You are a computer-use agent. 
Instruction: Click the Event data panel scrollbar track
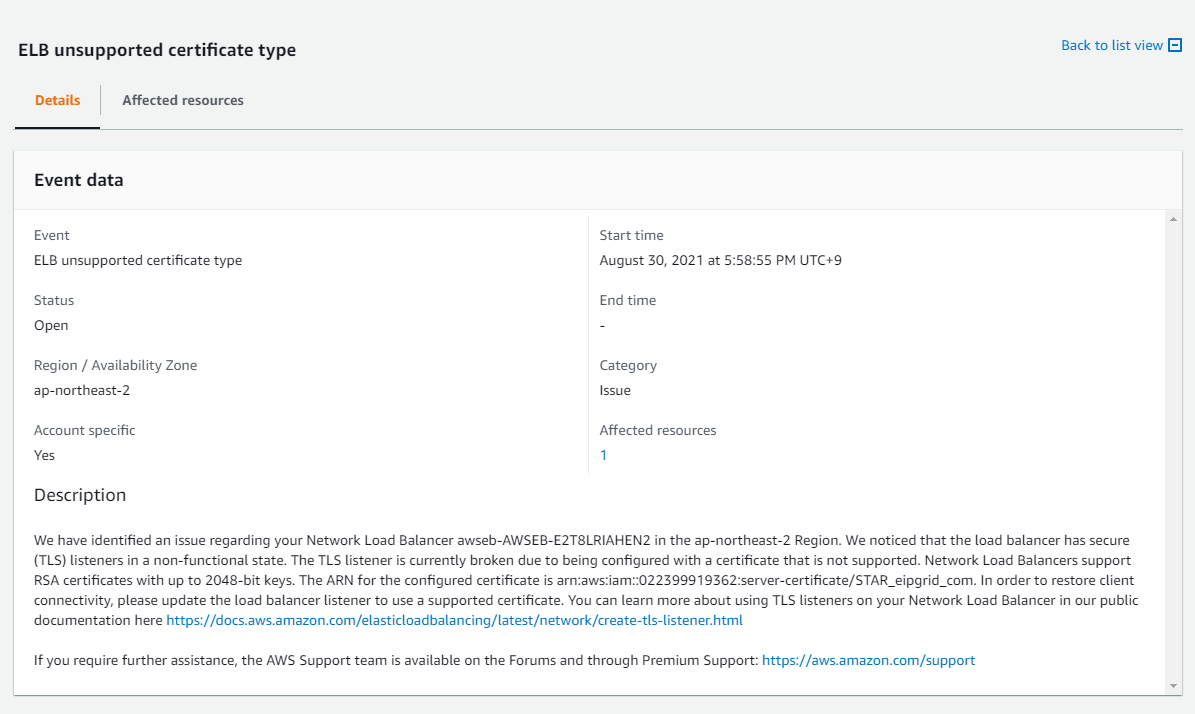point(1173,450)
